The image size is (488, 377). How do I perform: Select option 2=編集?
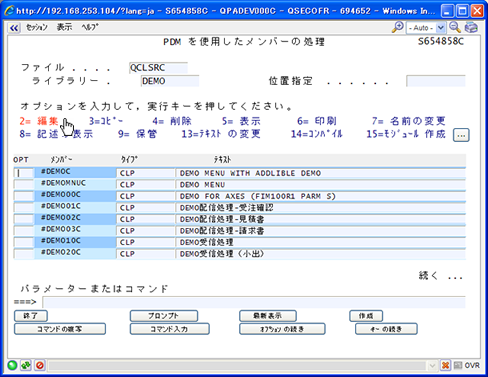(39, 121)
